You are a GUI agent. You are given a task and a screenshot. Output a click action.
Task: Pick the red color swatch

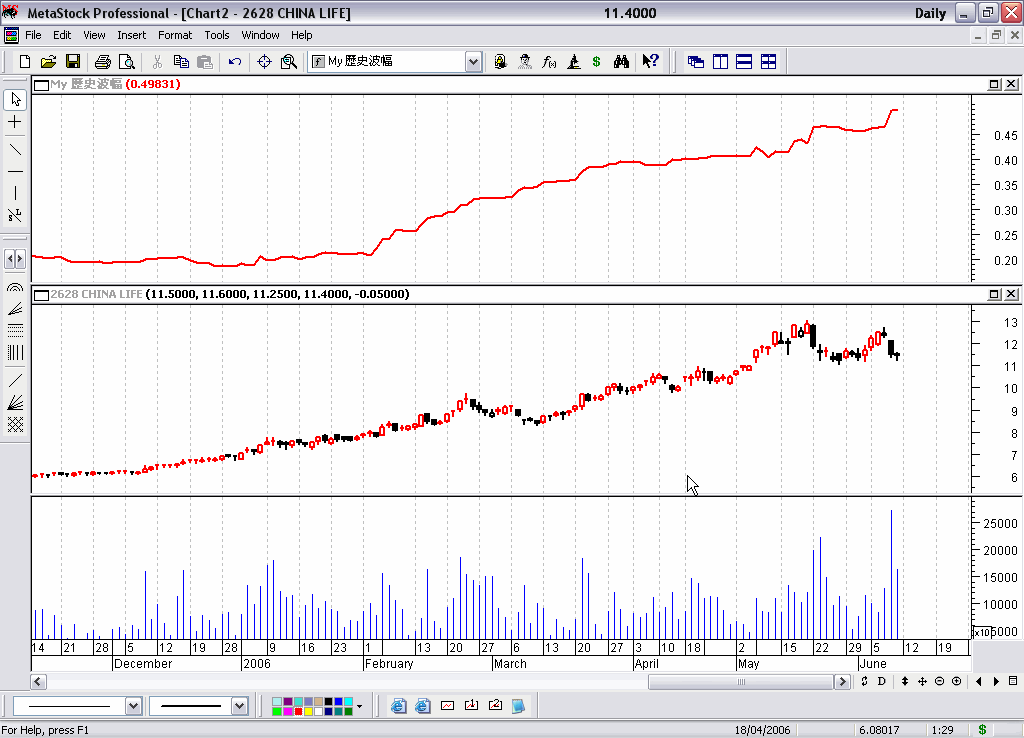pos(298,711)
